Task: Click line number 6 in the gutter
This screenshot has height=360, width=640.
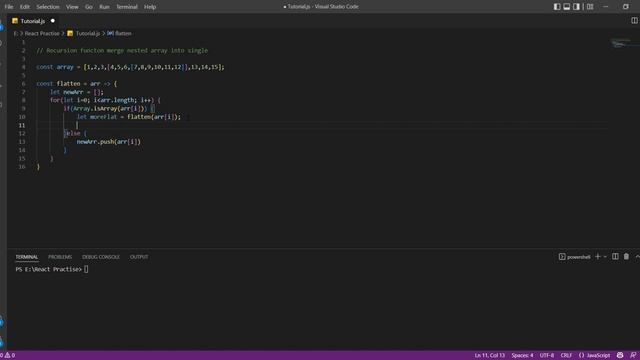Action: pyautogui.click(x=23, y=84)
